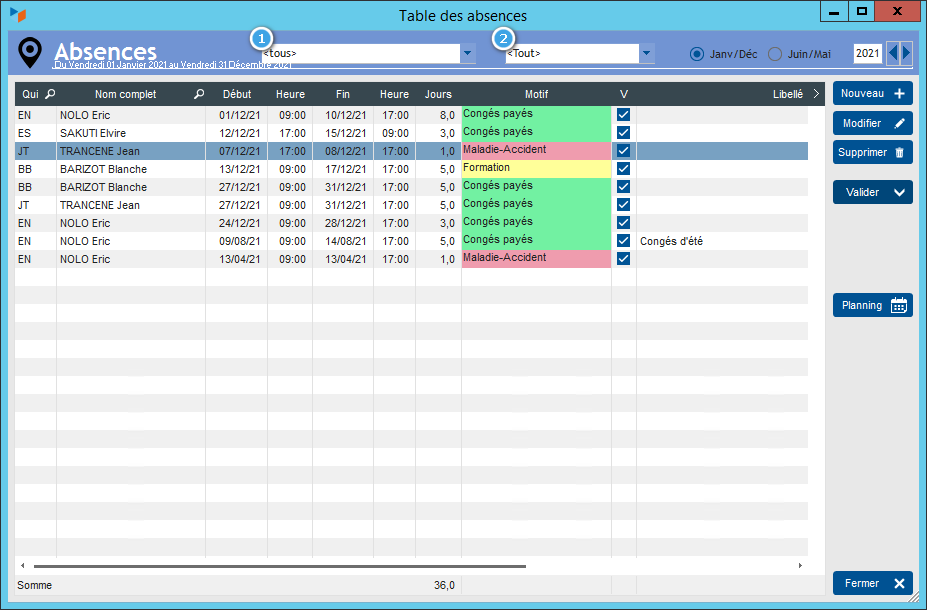
Task: Click the location pin Absences icon
Action: (x=31, y=52)
